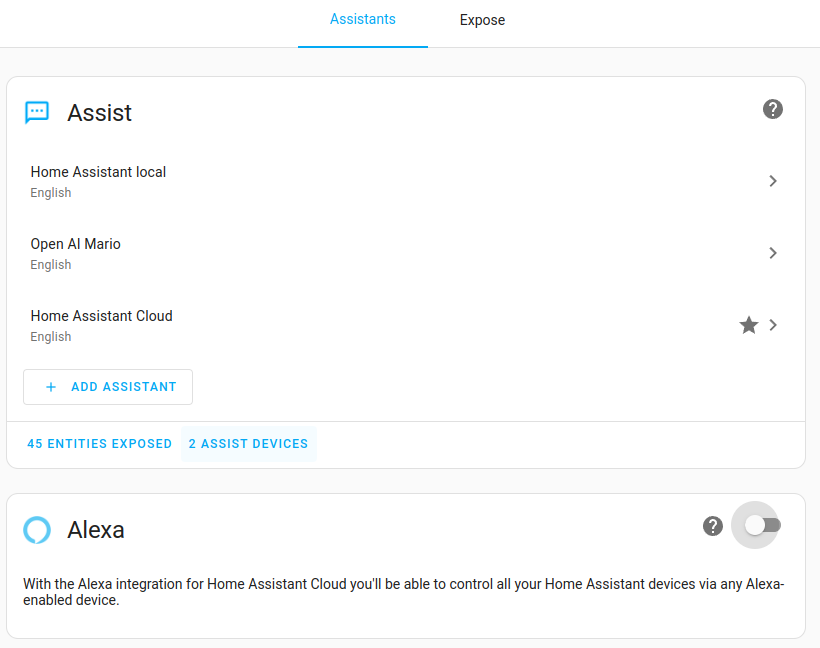The height and width of the screenshot is (648, 820).
Task: Expand Home Assistant local via its chevron
Action: (772, 181)
